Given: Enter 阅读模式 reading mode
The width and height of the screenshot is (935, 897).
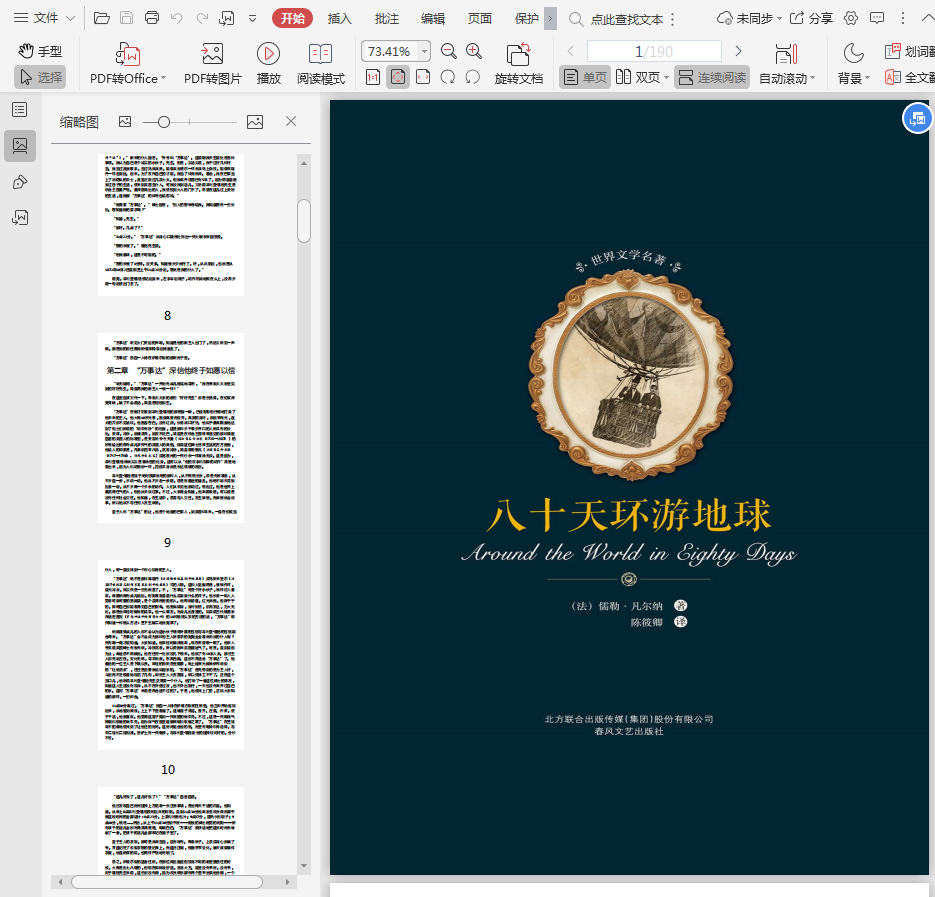Looking at the screenshot, I should [321, 54].
